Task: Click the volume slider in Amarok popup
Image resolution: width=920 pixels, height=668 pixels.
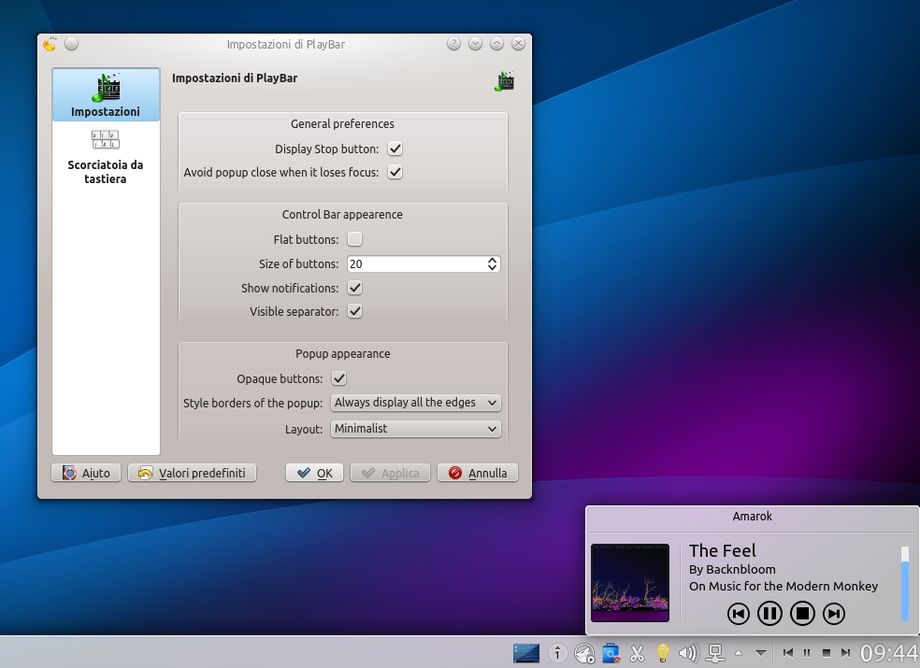Action: pyautogui.click(x=905, y=583)
